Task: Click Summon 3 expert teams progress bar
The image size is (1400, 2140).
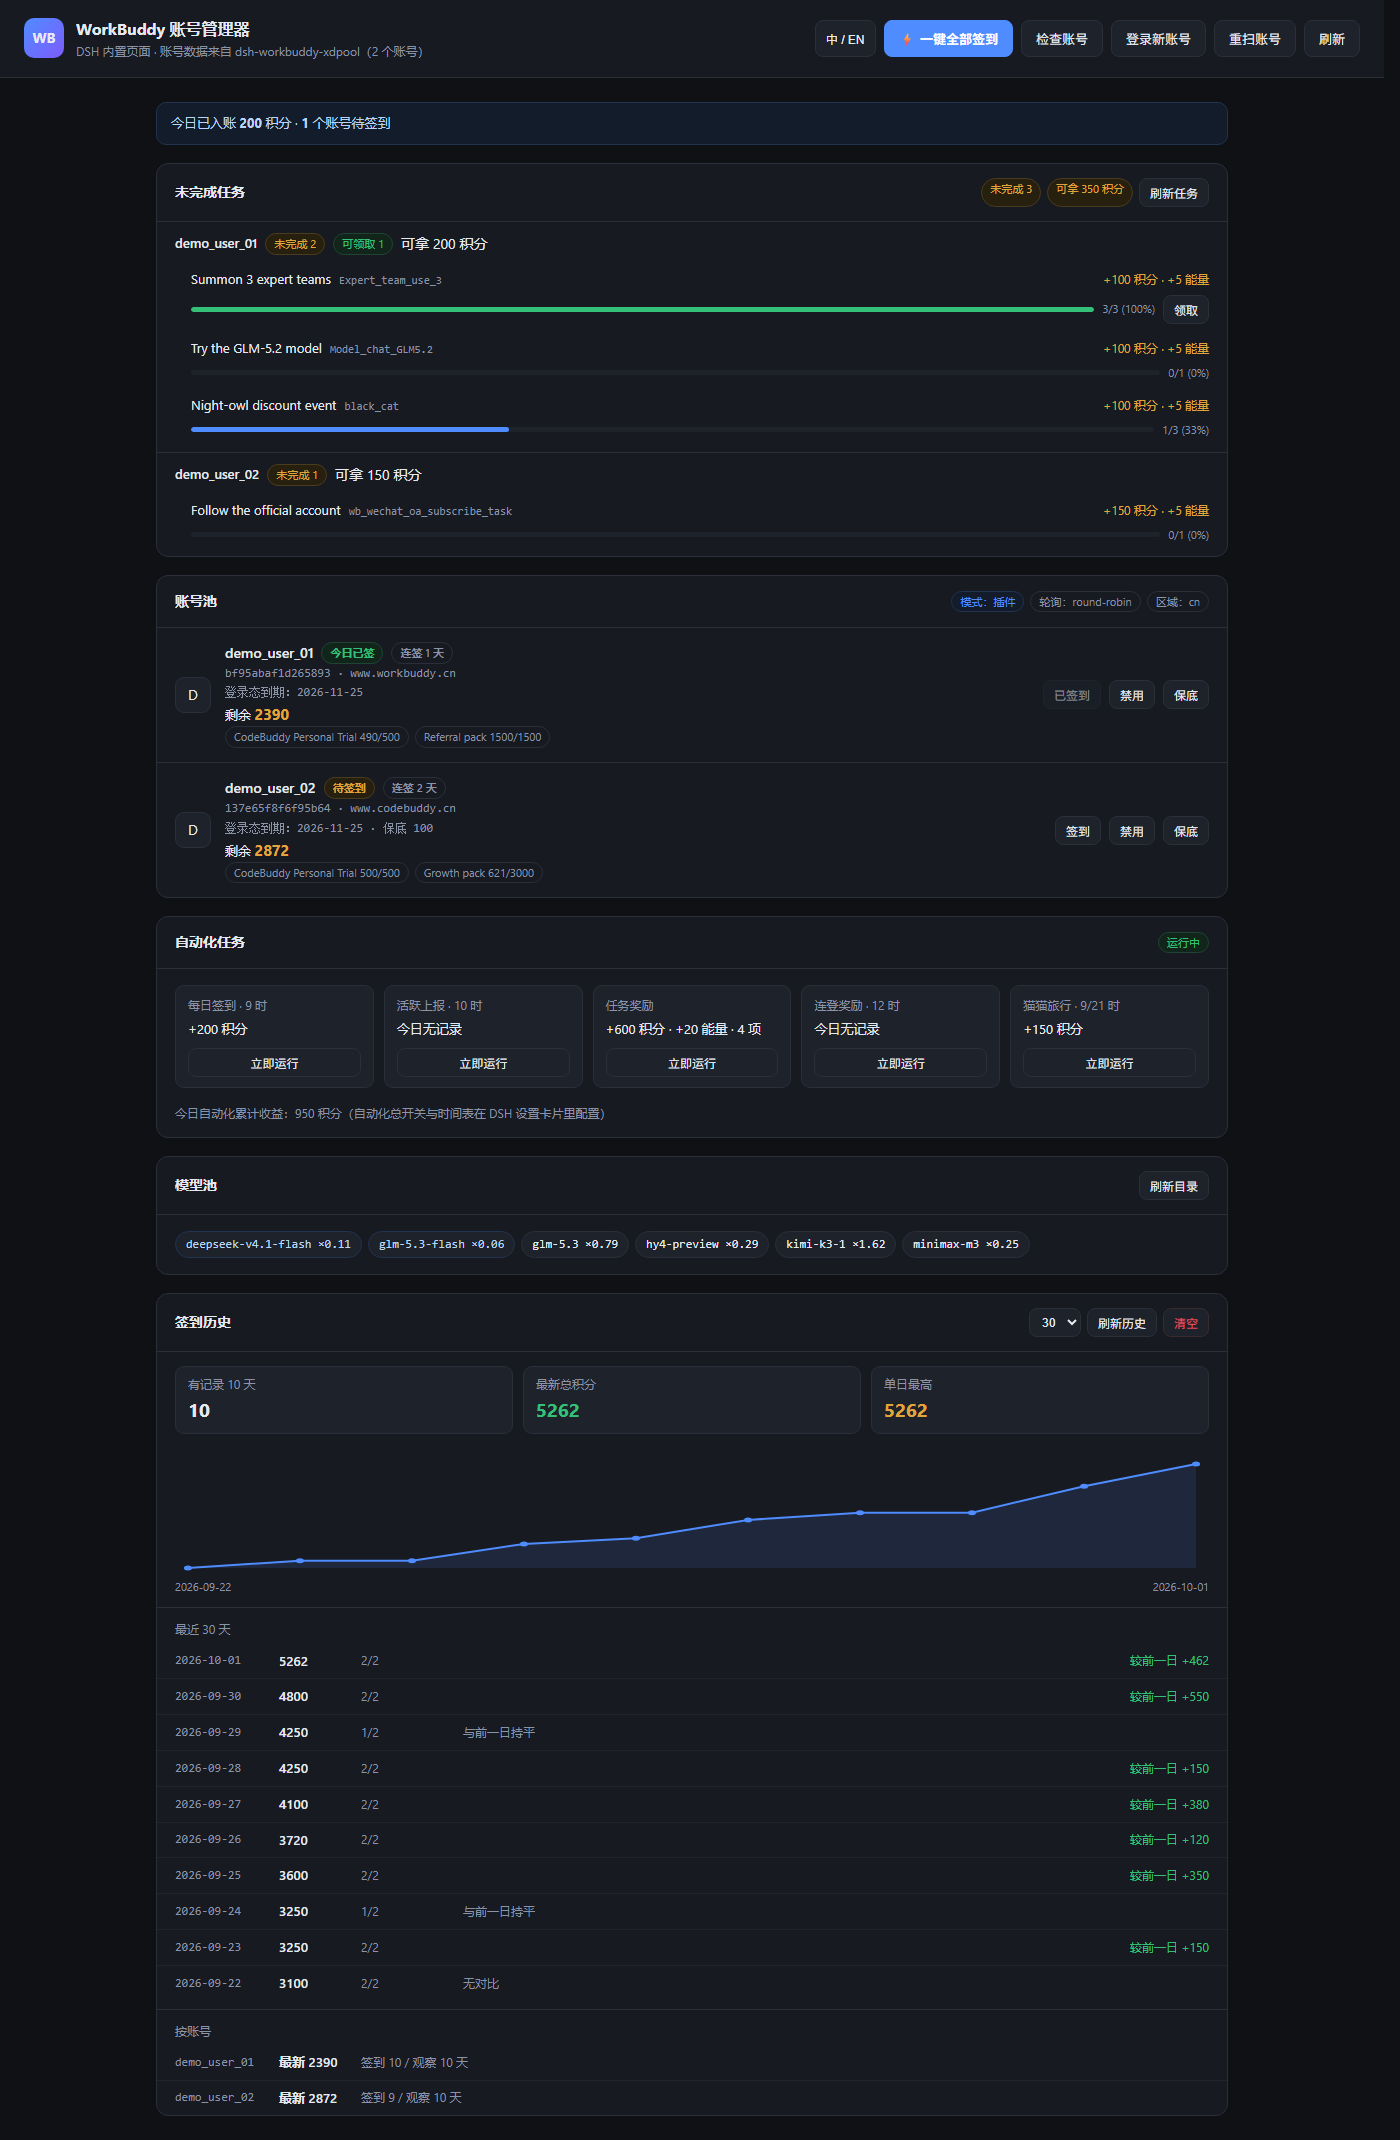Action: pos(642,310)
